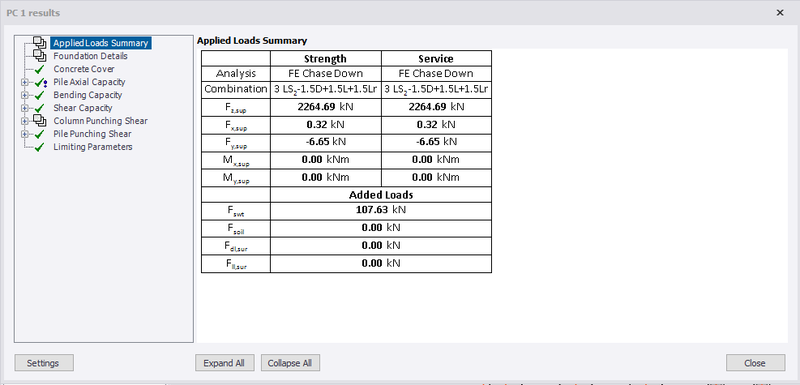Click Strength Fx,sup value 0.32 kN
The image size is (800, 385).
point(326,125)
